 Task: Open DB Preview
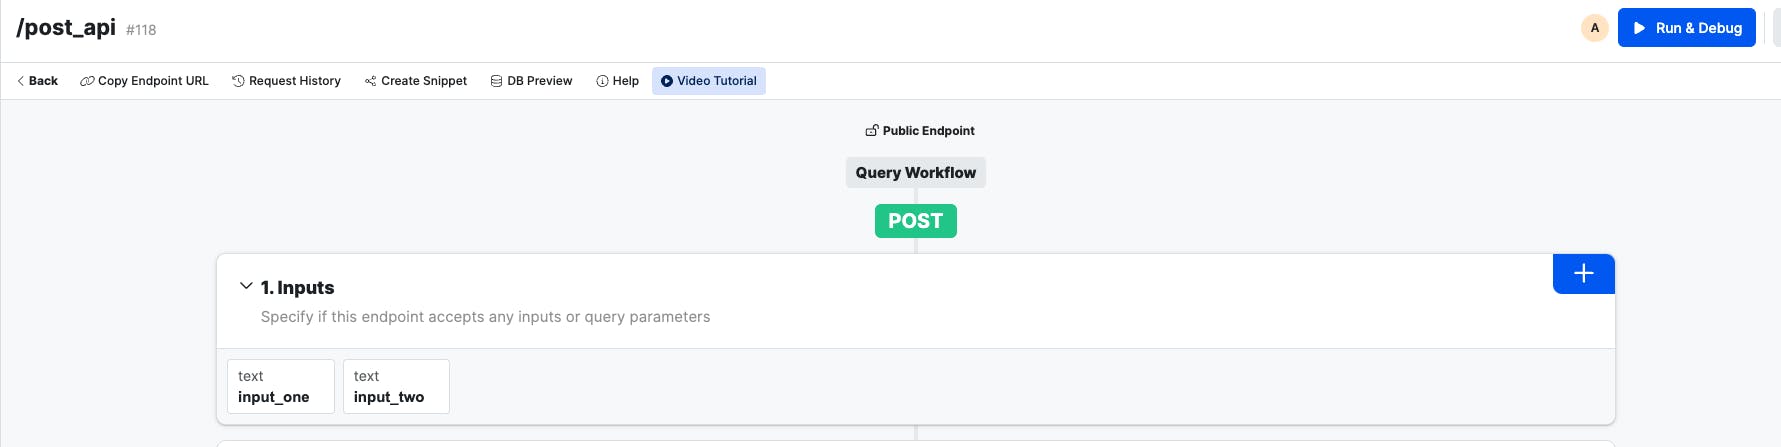[x=531, y=81]
